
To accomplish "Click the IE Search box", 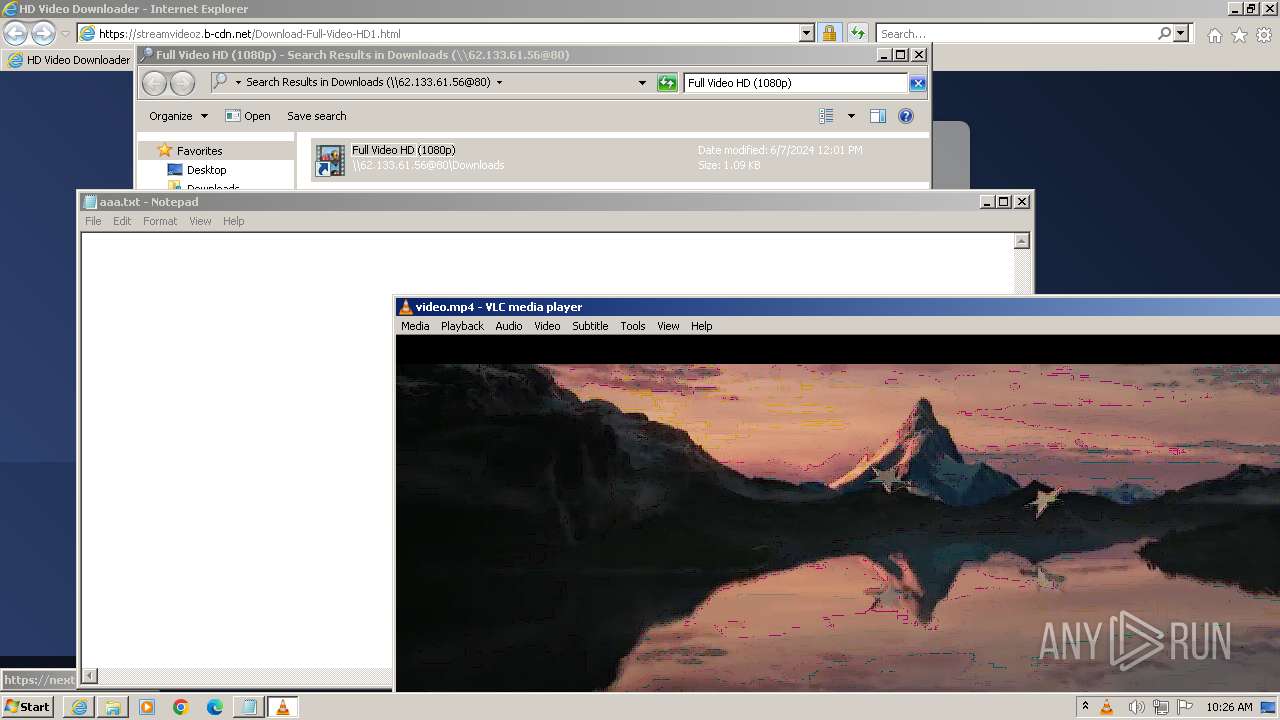I will pyautogui.click(x=1017, y=33).
